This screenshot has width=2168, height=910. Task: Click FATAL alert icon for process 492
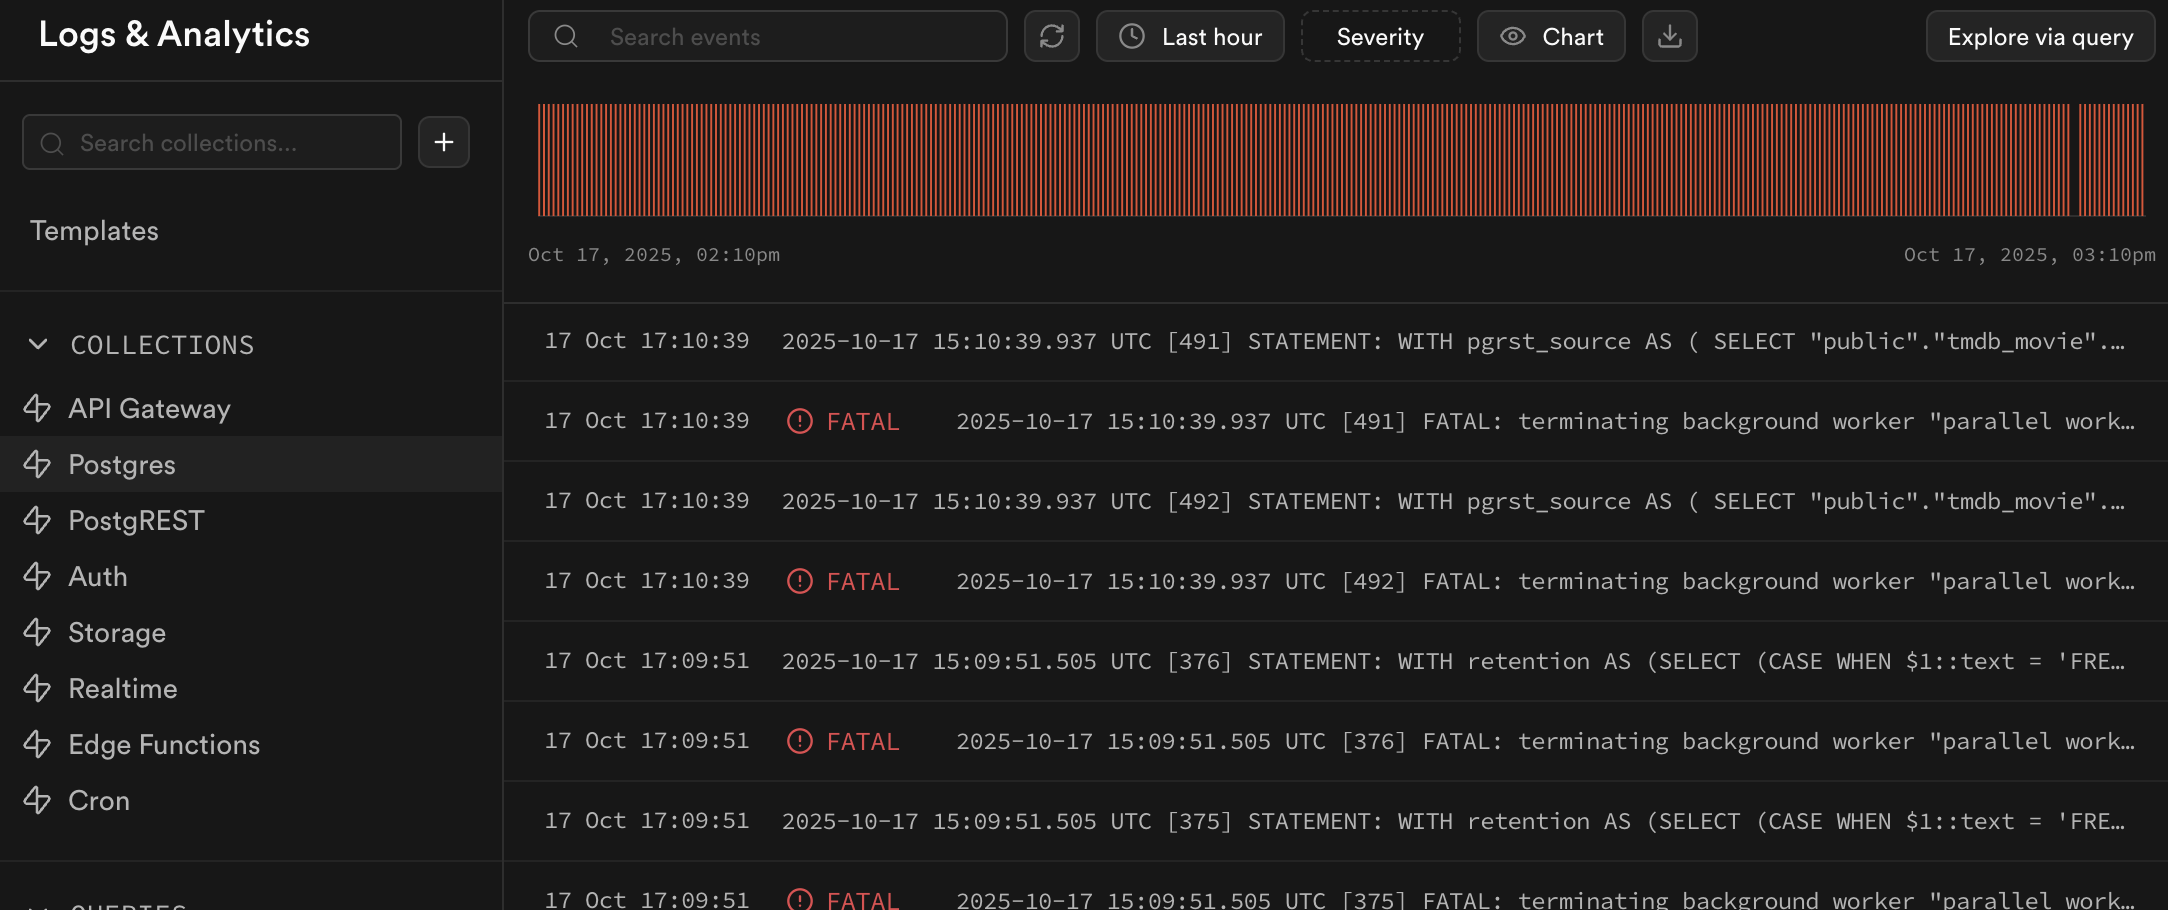(800, 581)
